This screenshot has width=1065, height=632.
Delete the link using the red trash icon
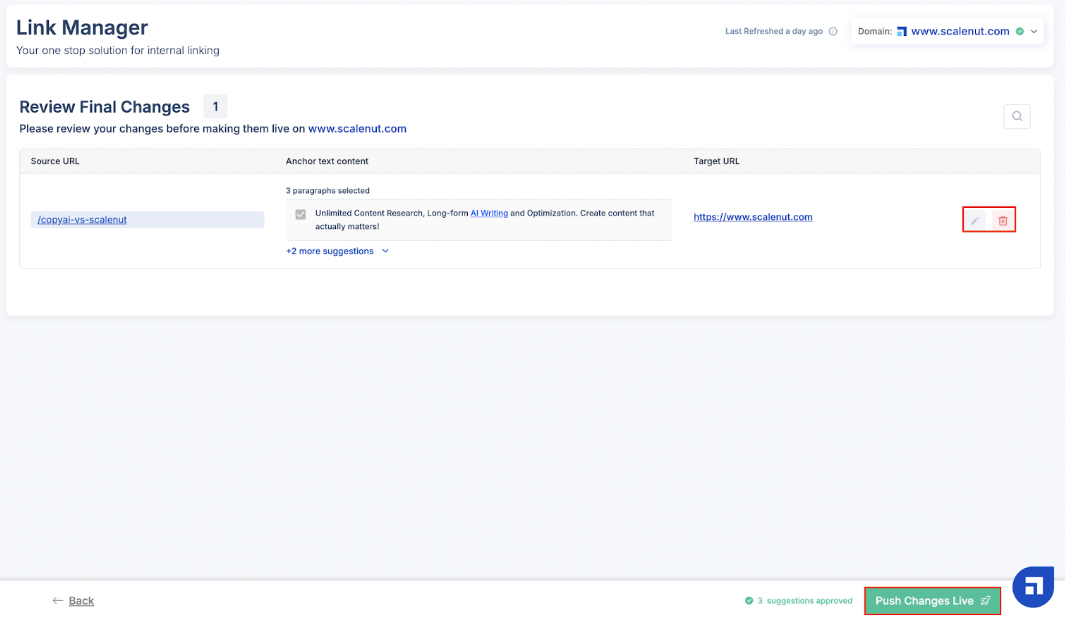click(1003, 220)
